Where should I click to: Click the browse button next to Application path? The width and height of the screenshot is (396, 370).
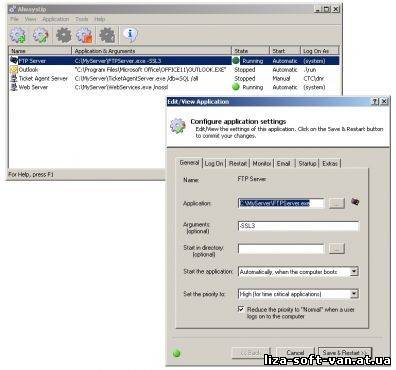click(337, 203)
